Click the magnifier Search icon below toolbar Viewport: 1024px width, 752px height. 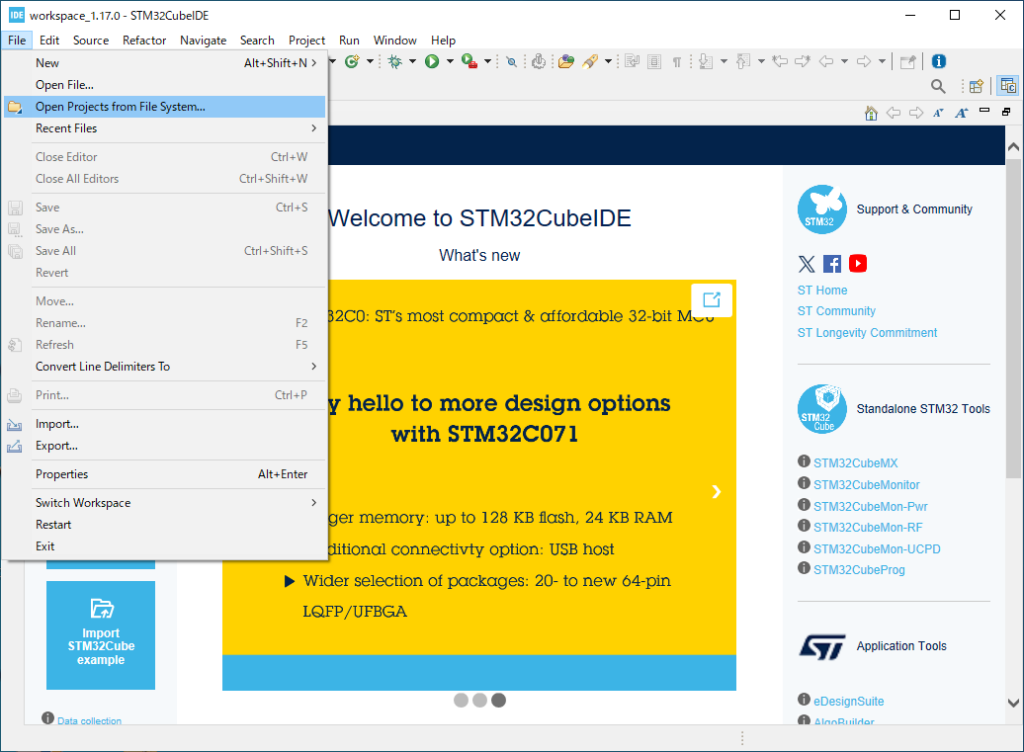pos(938,86)
